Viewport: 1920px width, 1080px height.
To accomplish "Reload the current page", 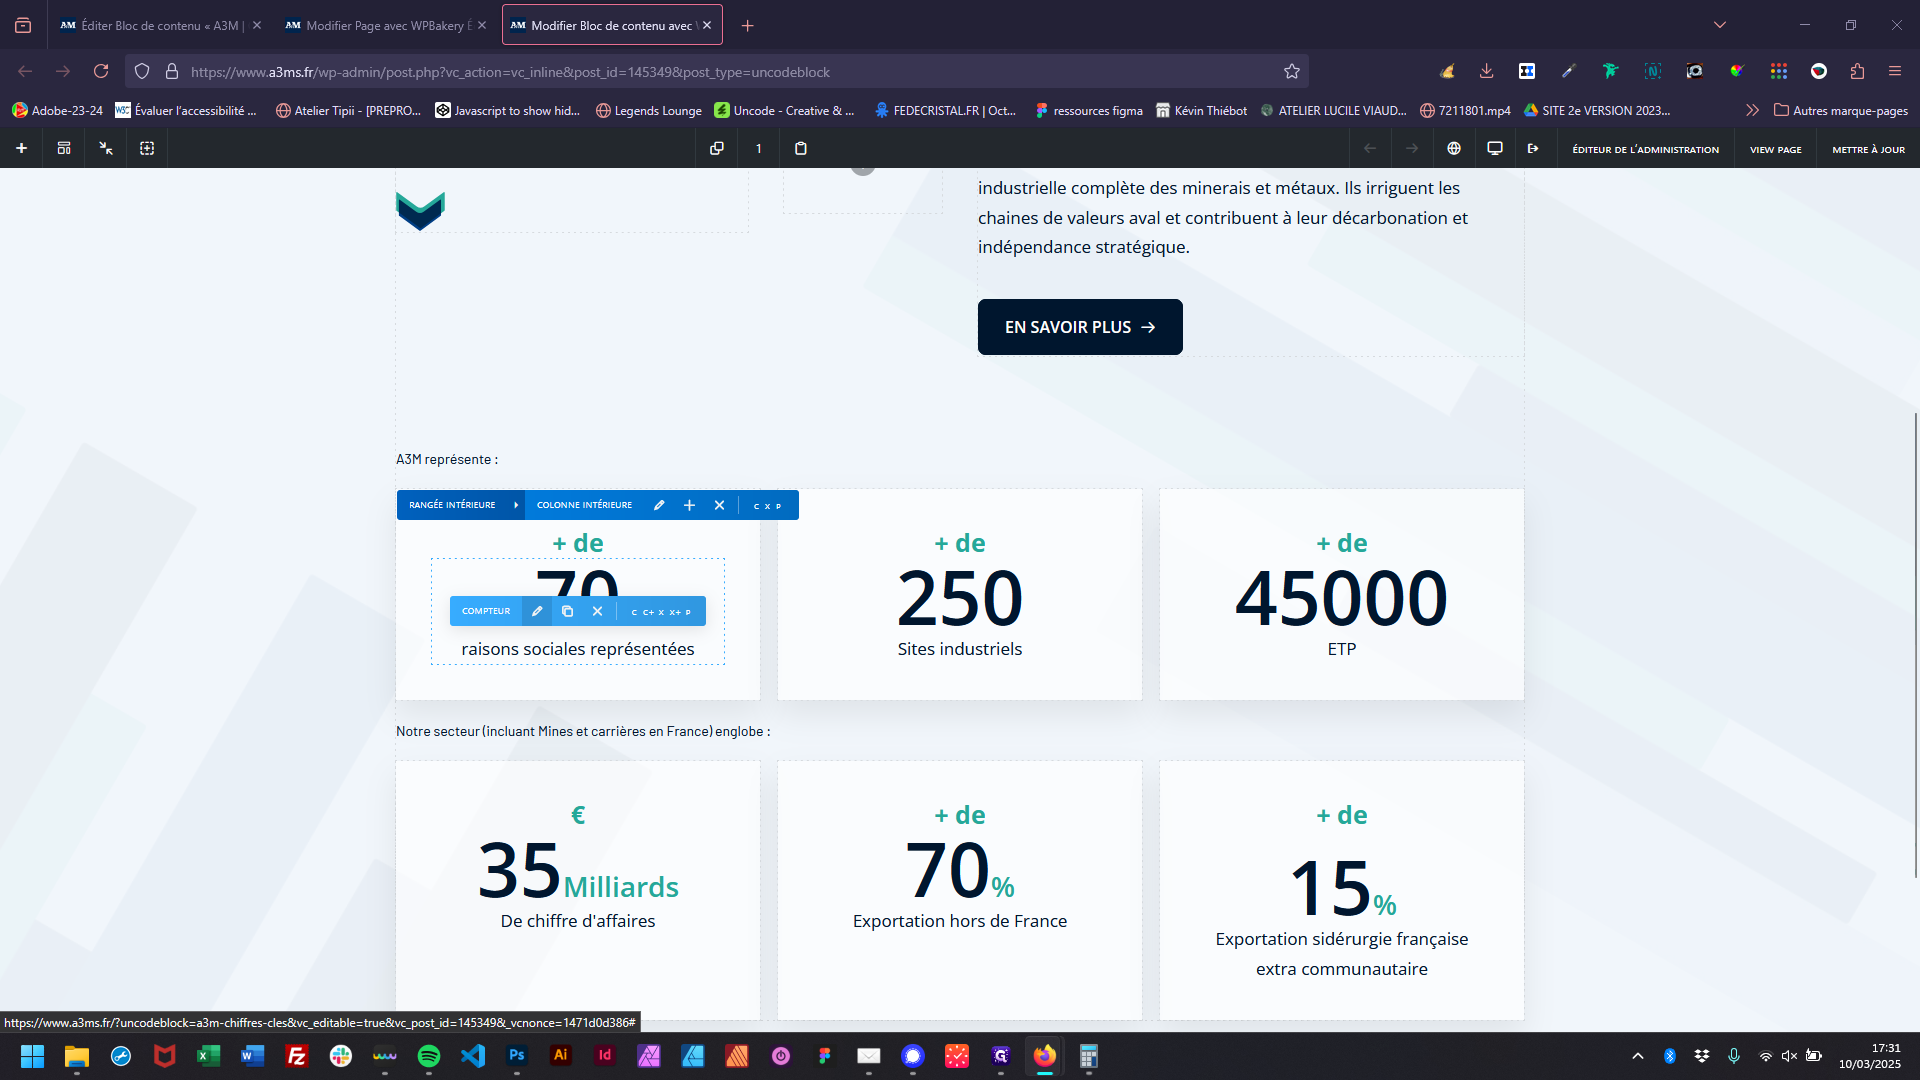I will (101, 71).
